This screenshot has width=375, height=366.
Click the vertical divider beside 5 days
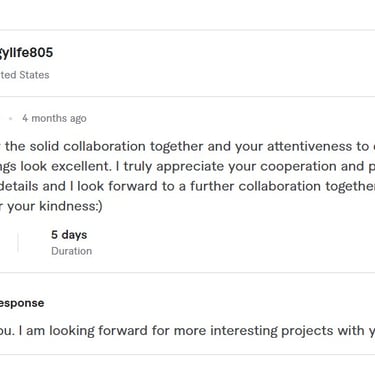(x=18, y=243)
